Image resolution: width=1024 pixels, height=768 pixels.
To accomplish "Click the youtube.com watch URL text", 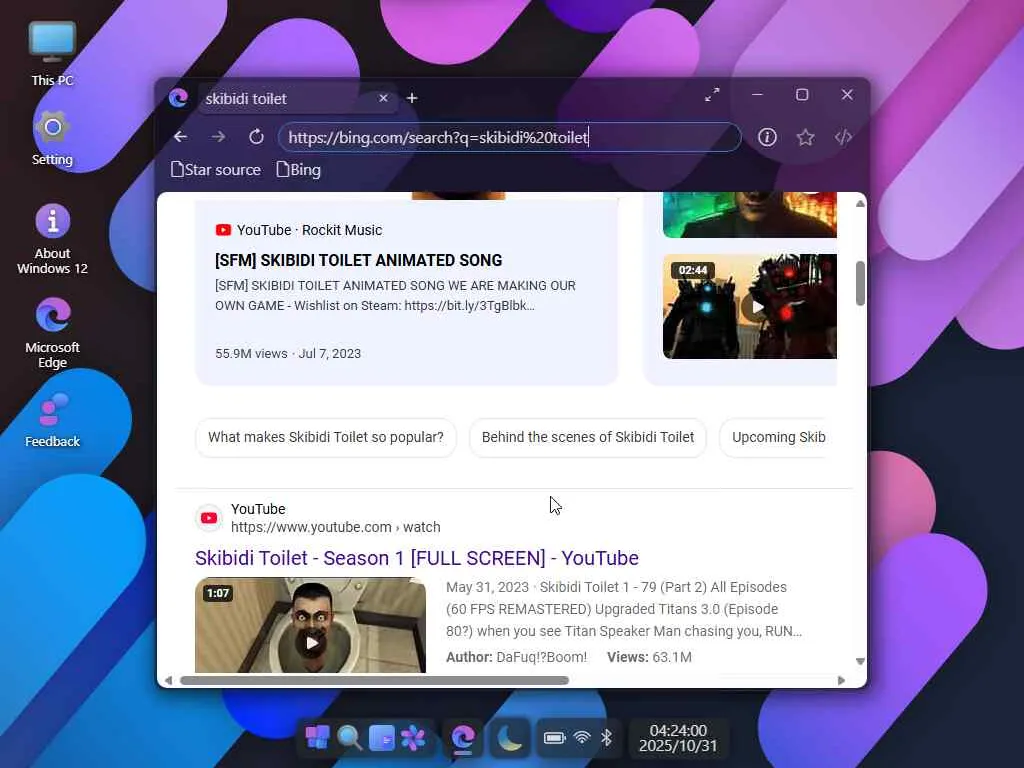I will click(336, 527).
